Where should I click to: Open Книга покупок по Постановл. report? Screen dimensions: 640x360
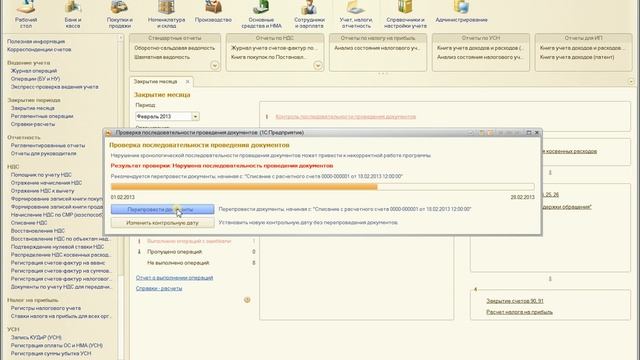pyautogui.click(x=269, y=57)
